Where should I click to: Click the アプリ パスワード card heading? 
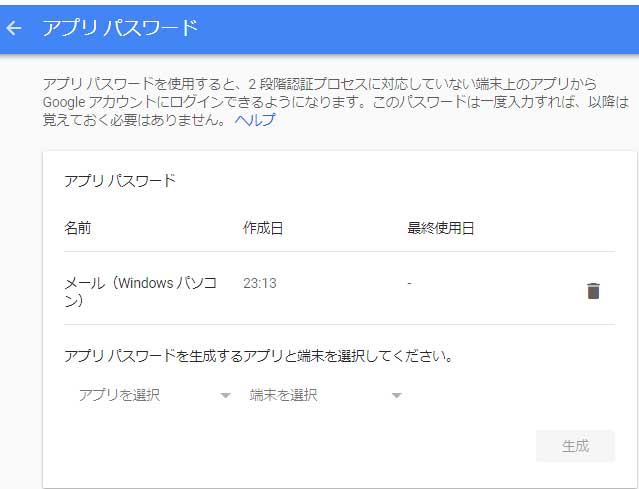[120, 180]
